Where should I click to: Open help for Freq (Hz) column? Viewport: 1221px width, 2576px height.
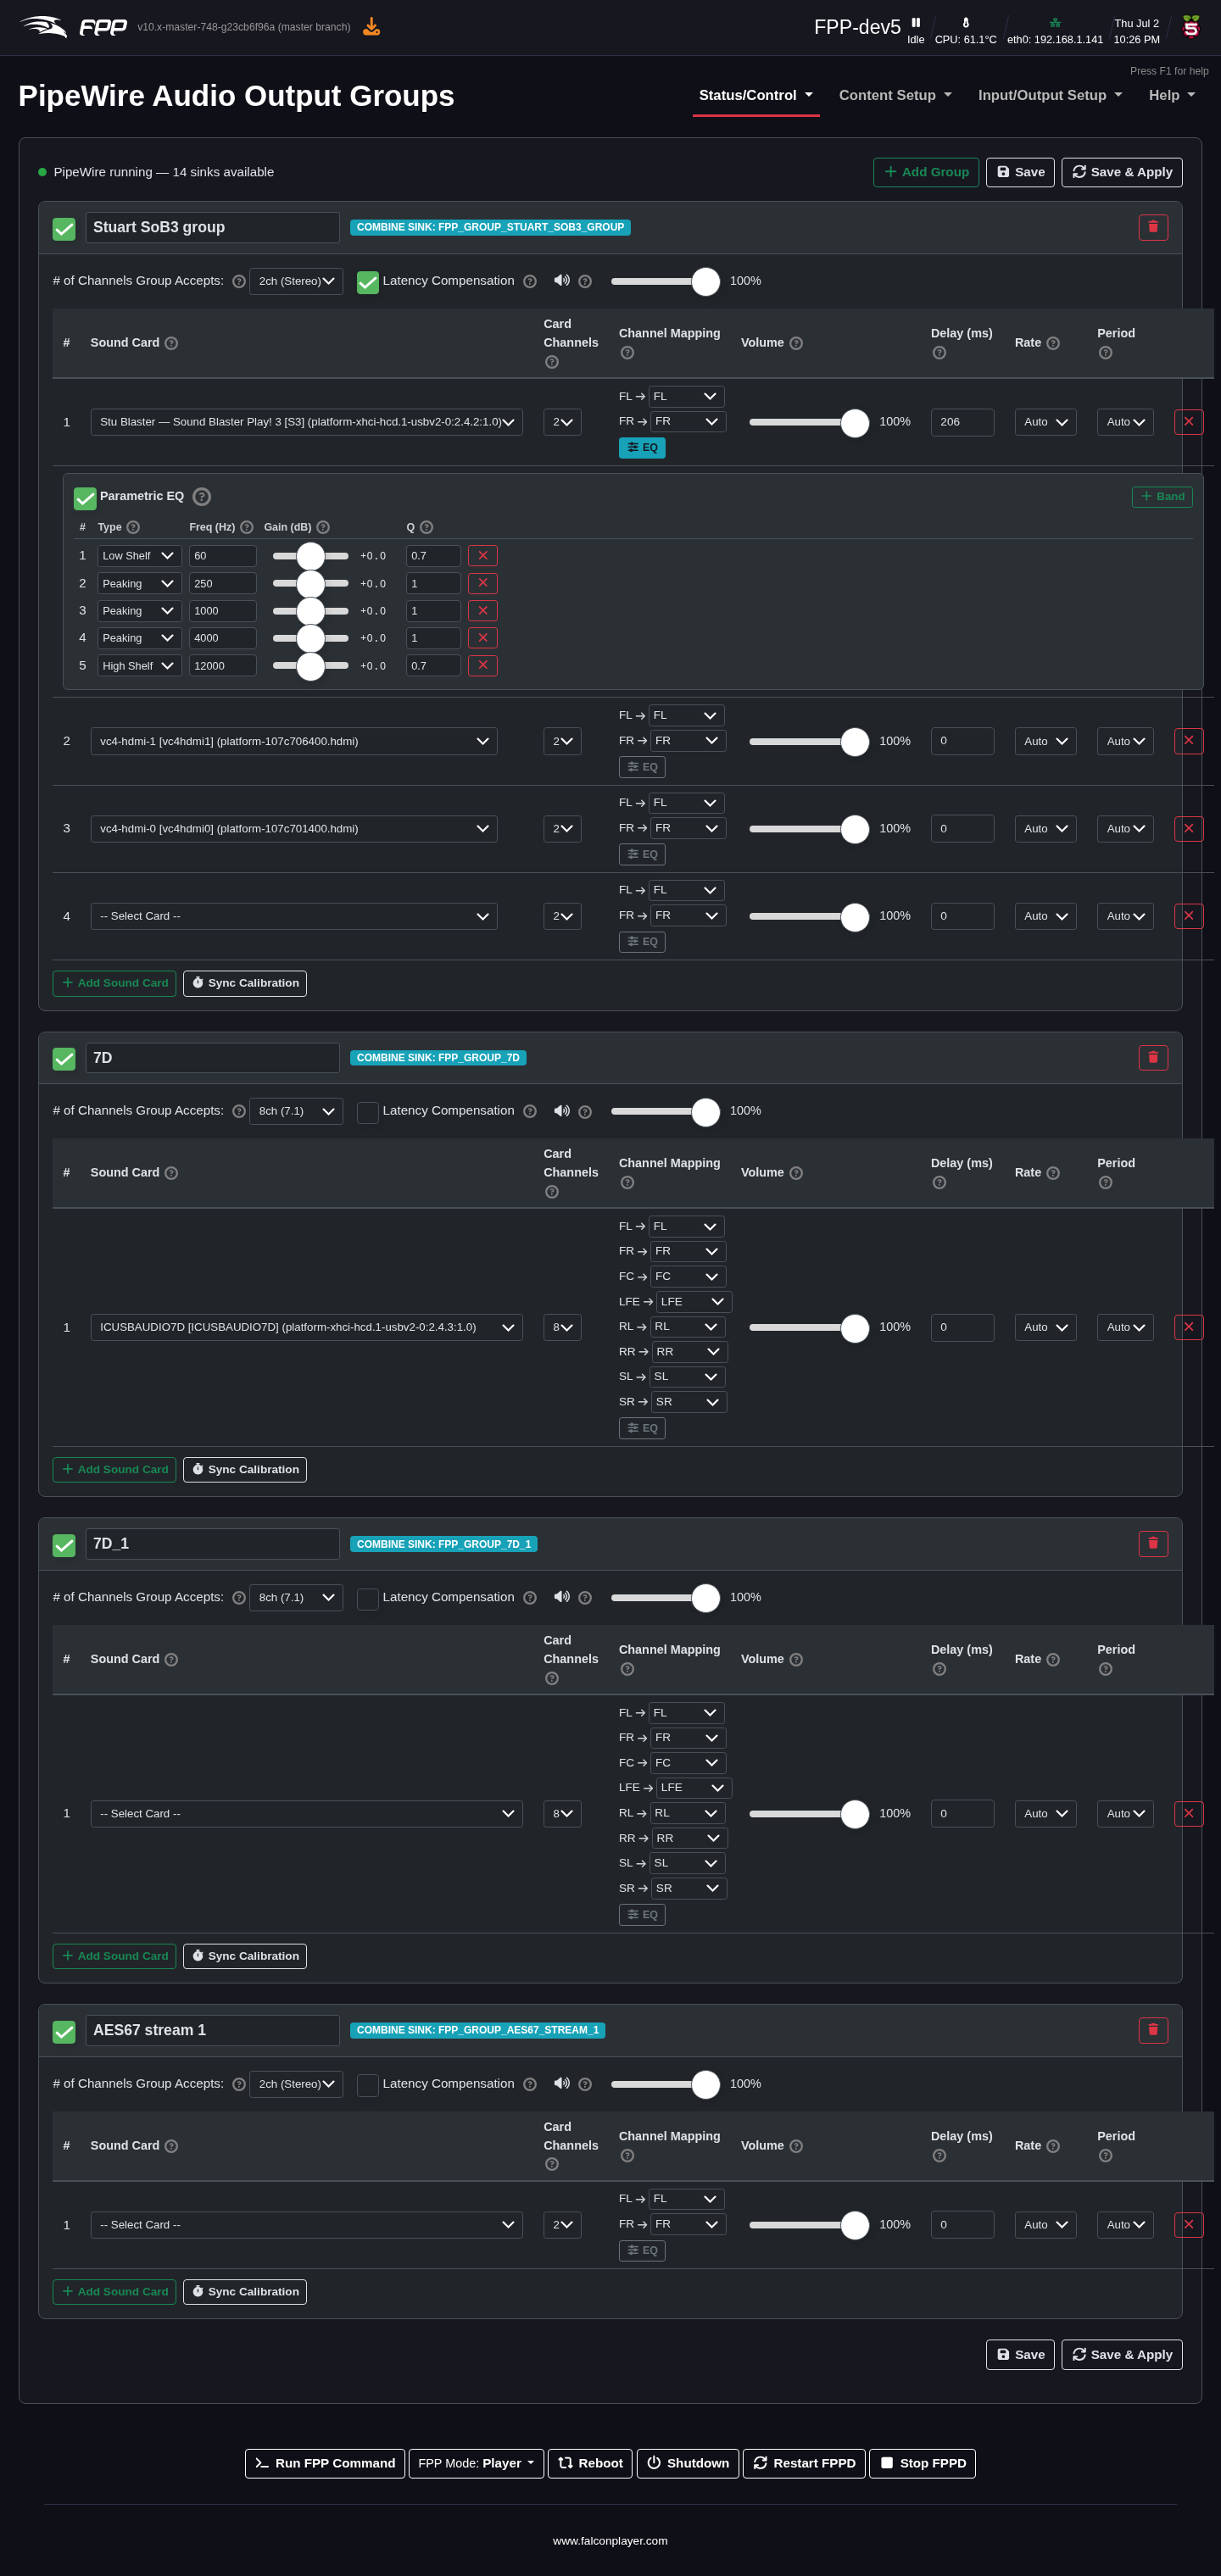click(246, 527)
